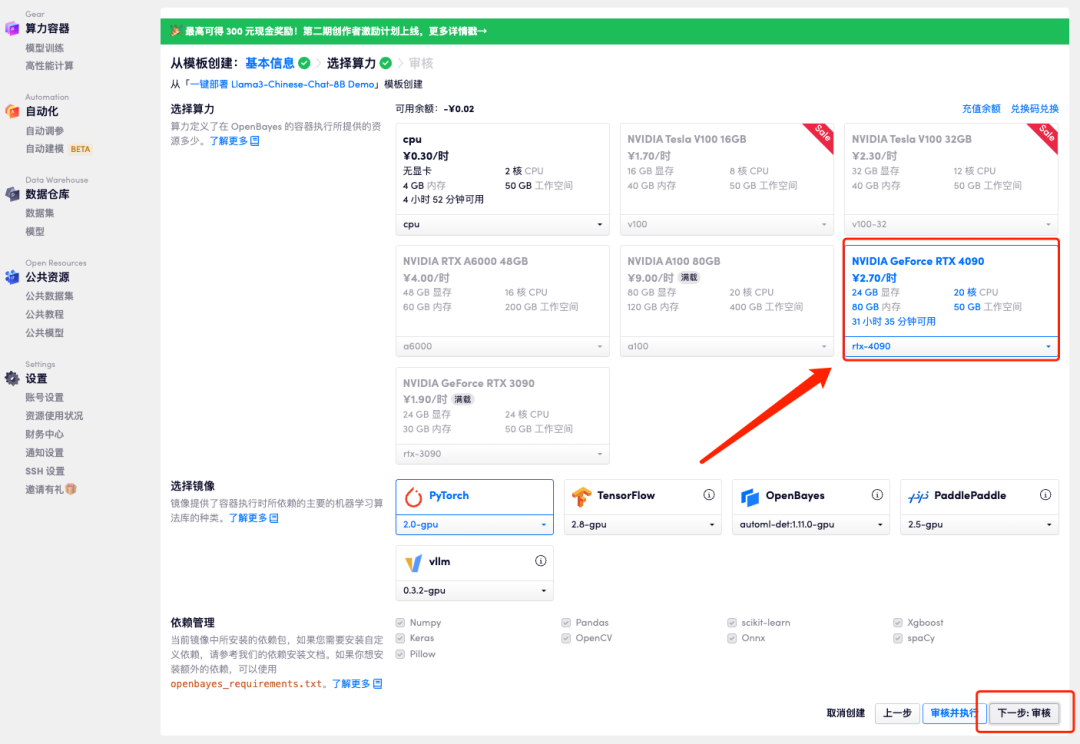Click the 下一步:审核 button
The height and width of the screenshot is (744, 1080).
[x=1024, y=713]
